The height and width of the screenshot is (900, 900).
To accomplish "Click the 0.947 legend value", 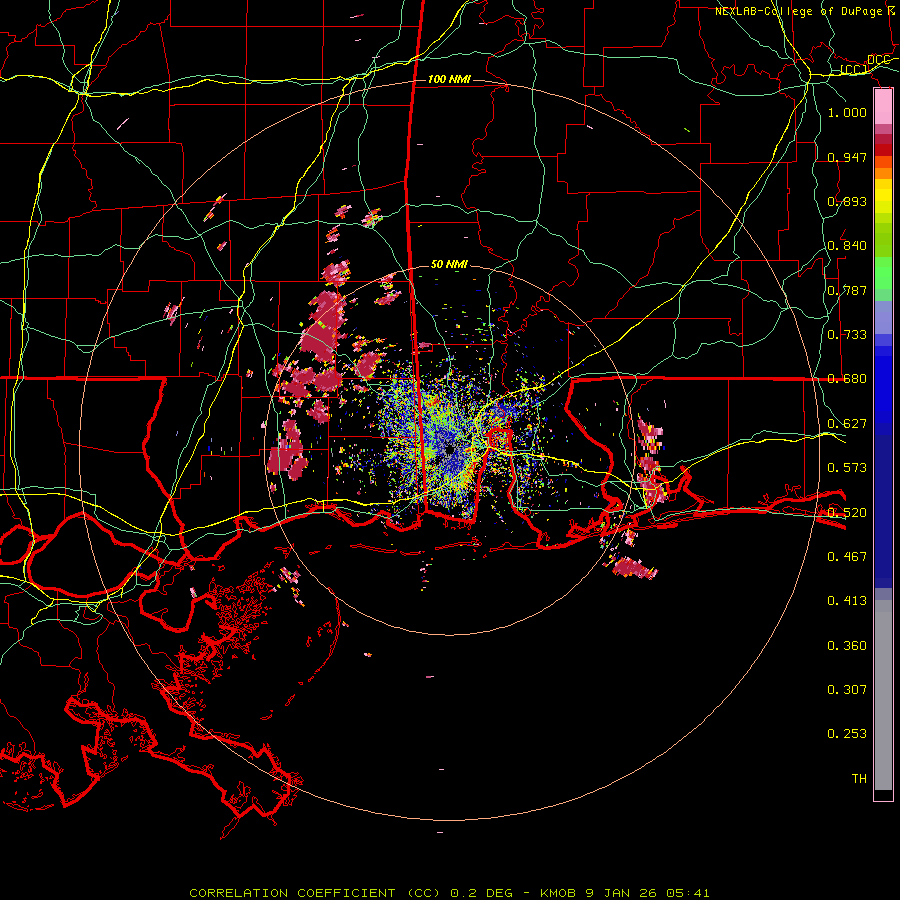I will (x=847, y=157).
